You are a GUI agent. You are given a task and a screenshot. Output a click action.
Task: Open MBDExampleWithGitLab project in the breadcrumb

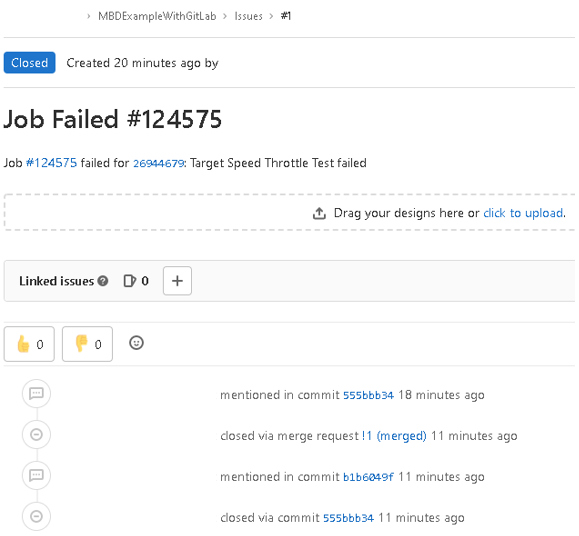point(157,16)
